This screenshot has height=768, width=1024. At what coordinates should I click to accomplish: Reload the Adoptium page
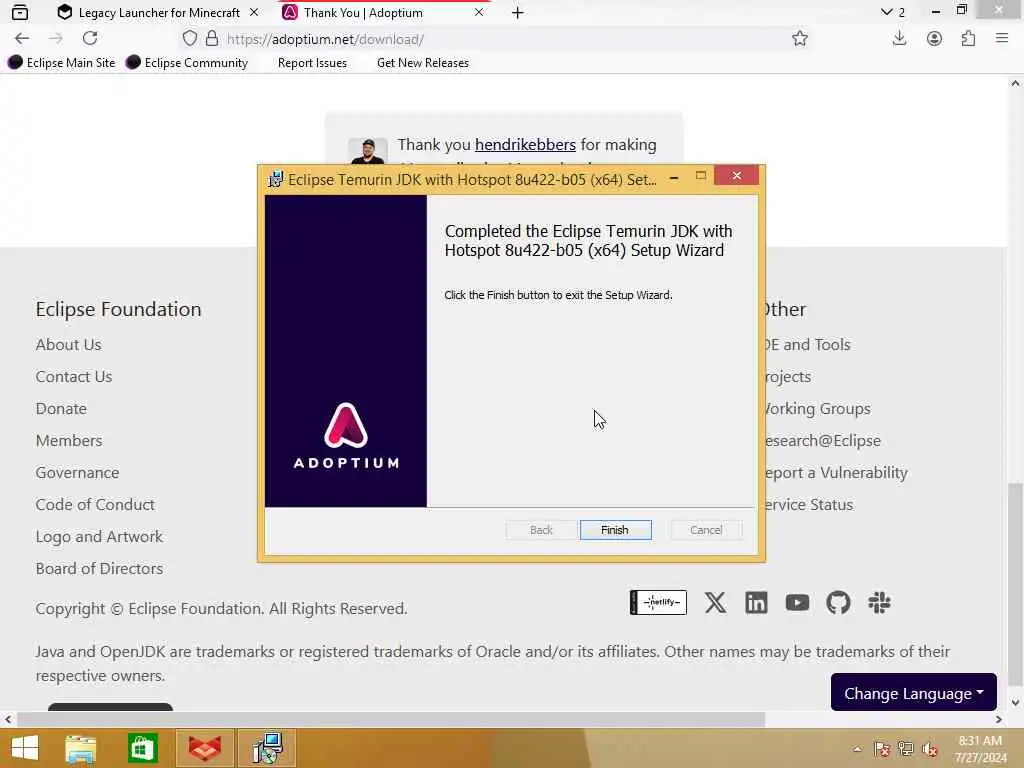pos(90,39)
